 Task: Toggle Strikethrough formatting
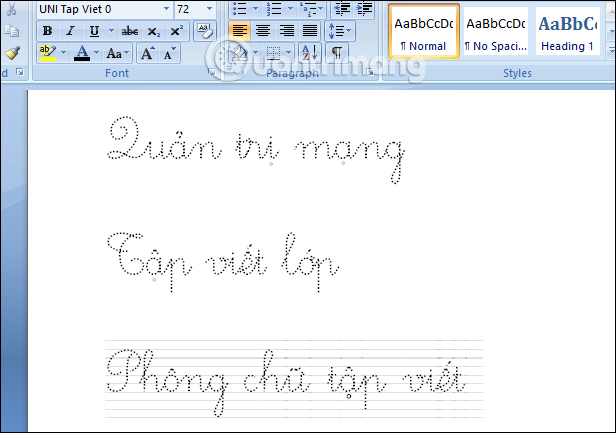(x=130, y=31)
